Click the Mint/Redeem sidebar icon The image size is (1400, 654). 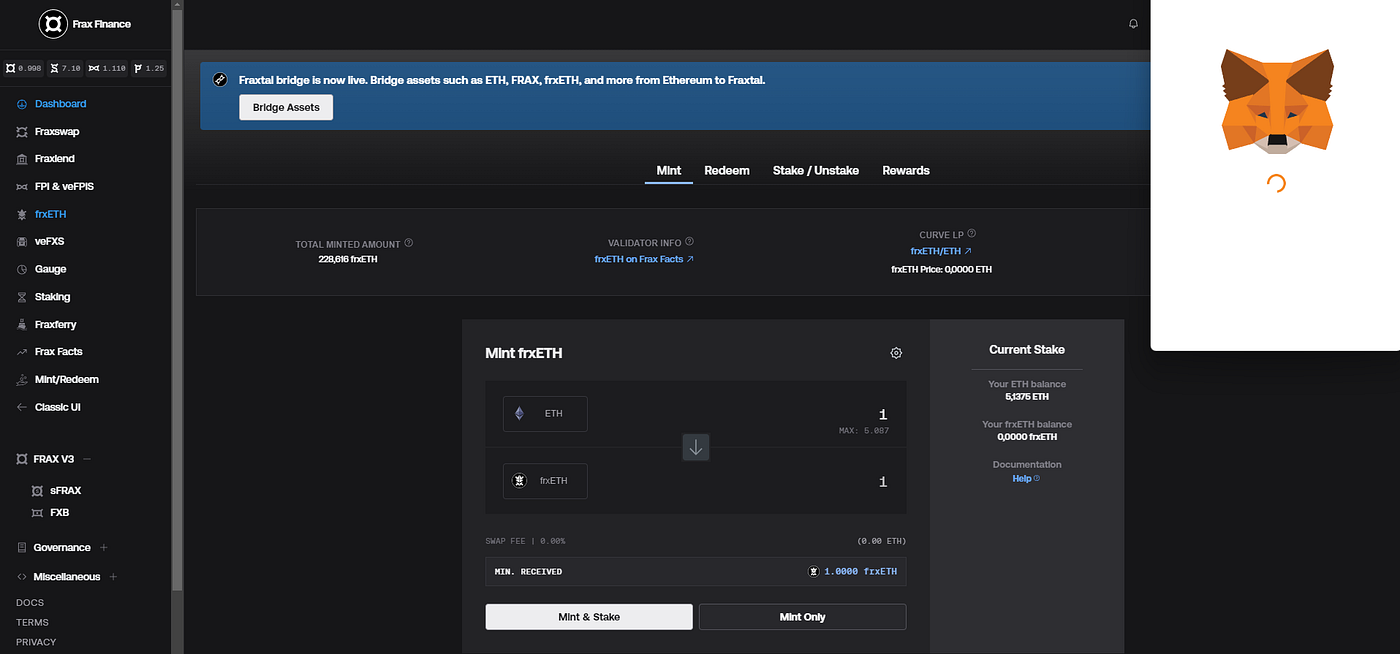[x=22, y=379]
